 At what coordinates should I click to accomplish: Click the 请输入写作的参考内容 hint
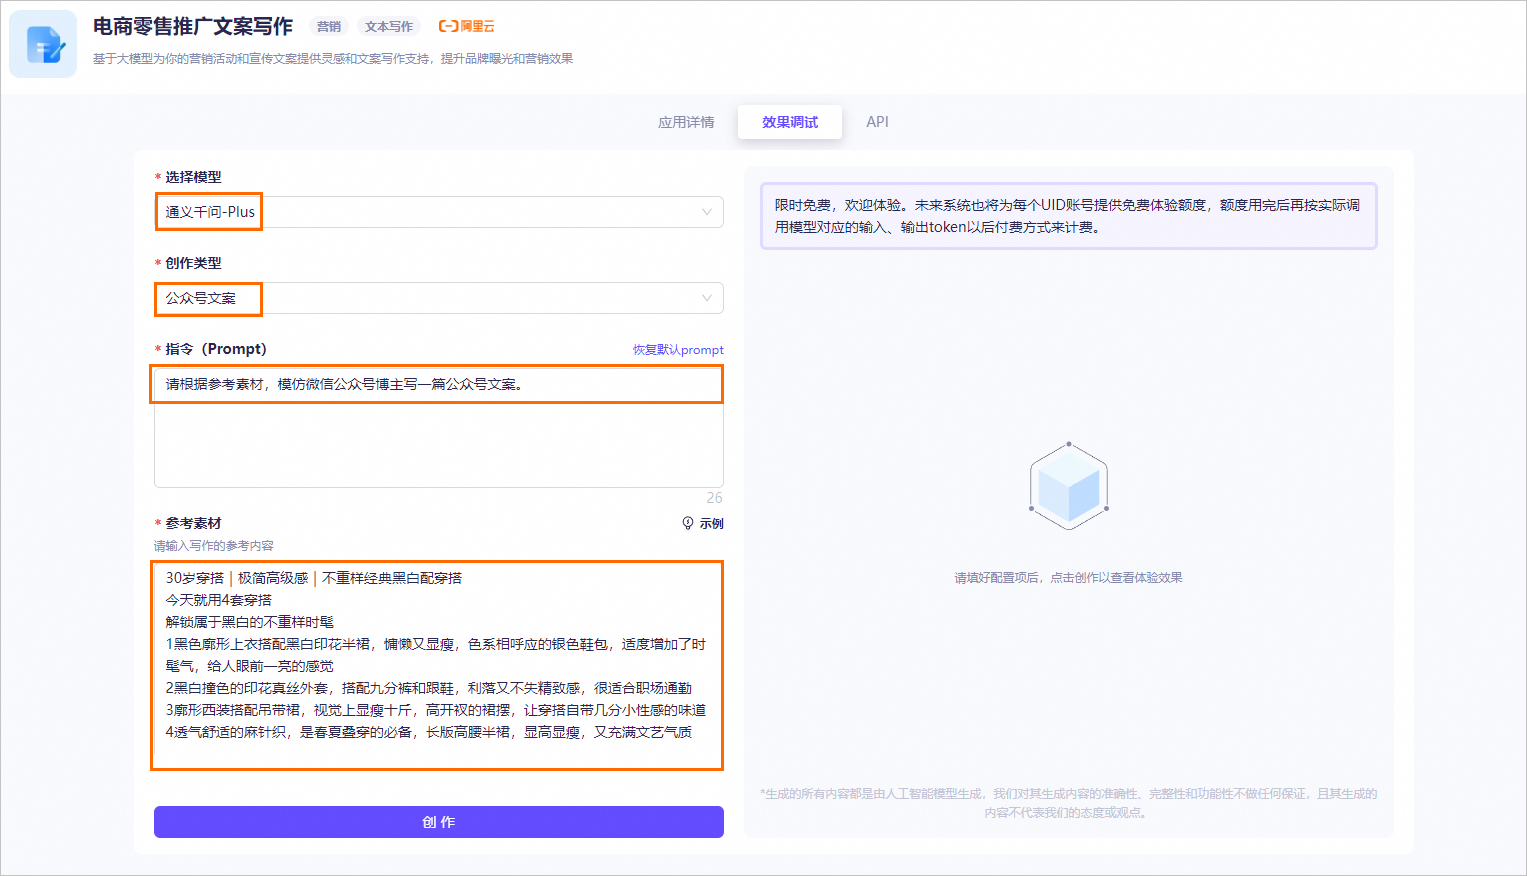(214, 546)
